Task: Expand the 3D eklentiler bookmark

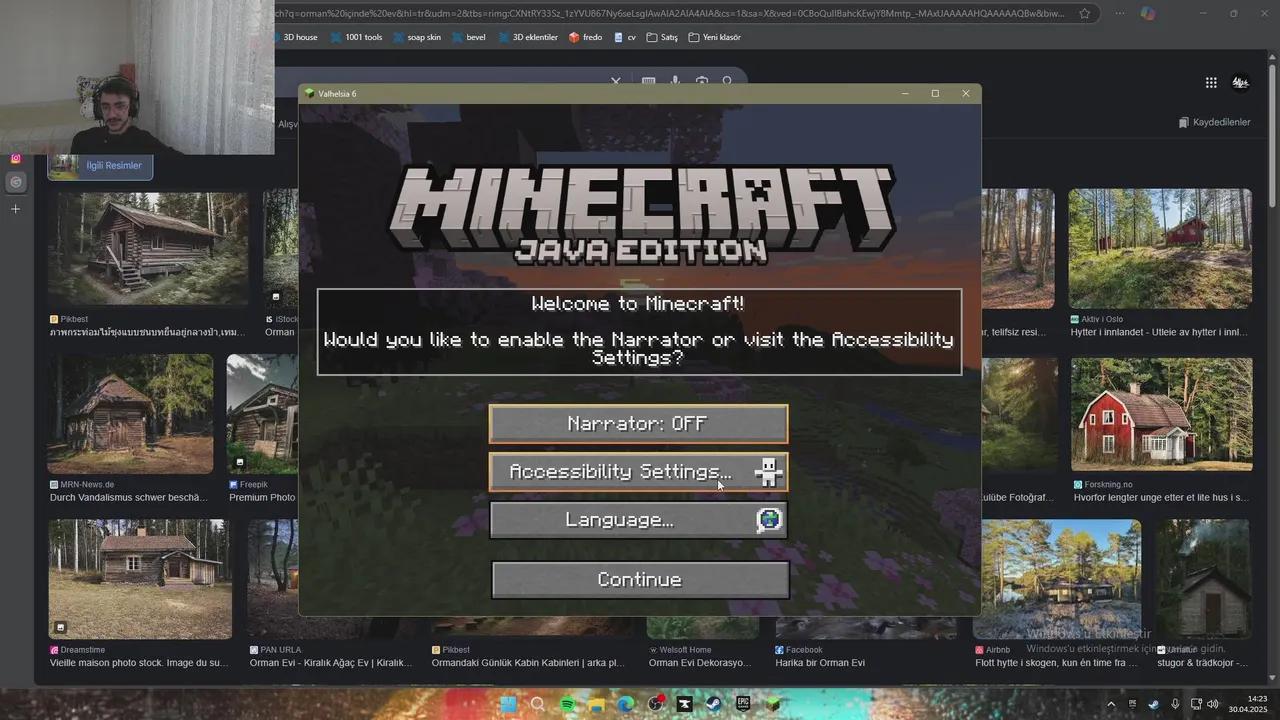Action: click(528, 37)
